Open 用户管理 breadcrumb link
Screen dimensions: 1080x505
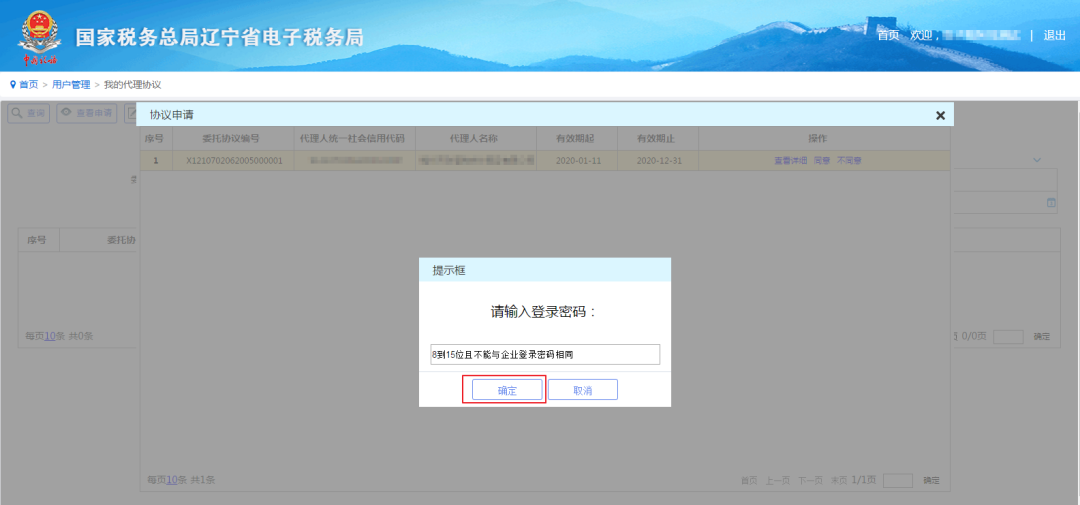[71, 85]
